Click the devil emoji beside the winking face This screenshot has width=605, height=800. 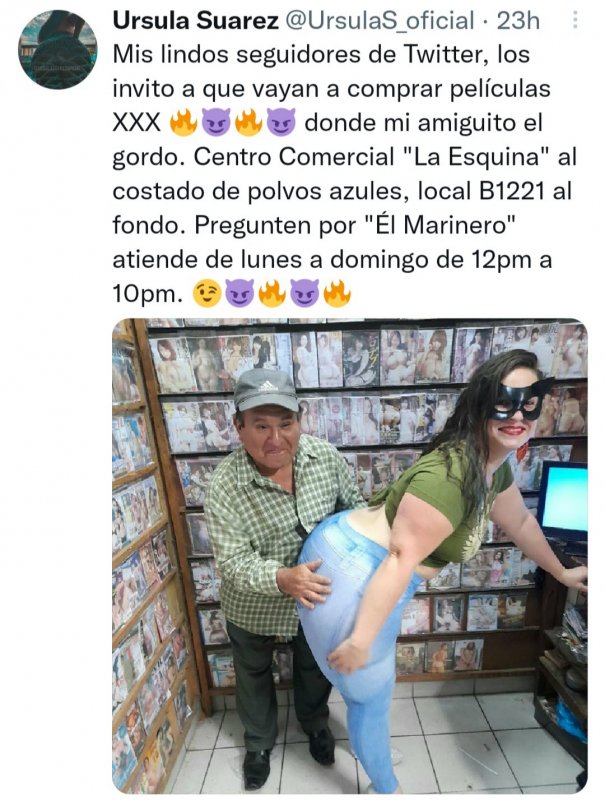coord(239,294)
